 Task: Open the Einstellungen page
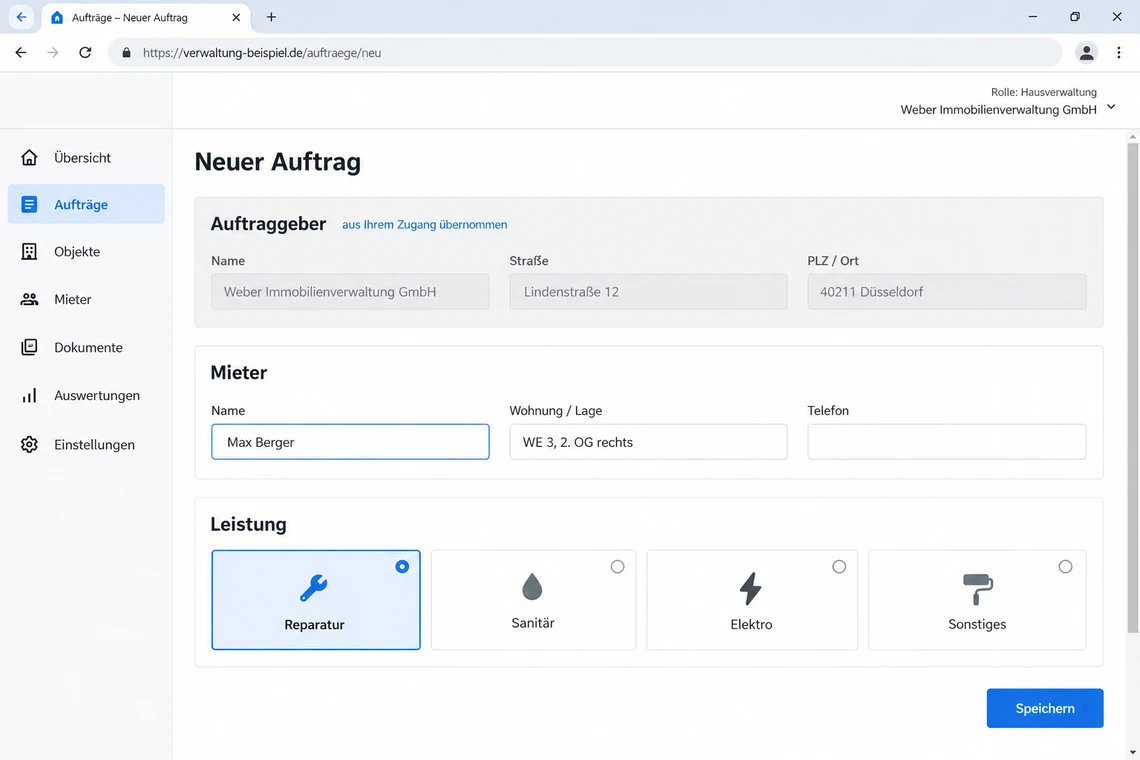(86, 444)
